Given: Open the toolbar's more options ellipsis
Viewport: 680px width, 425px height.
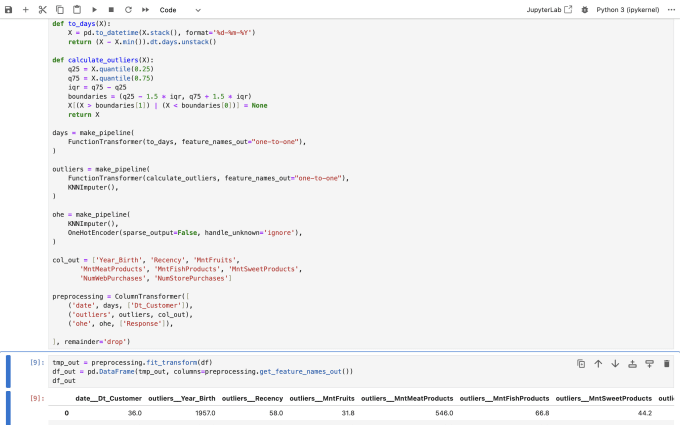Looking at the screenshot, I should pos(671,10).
